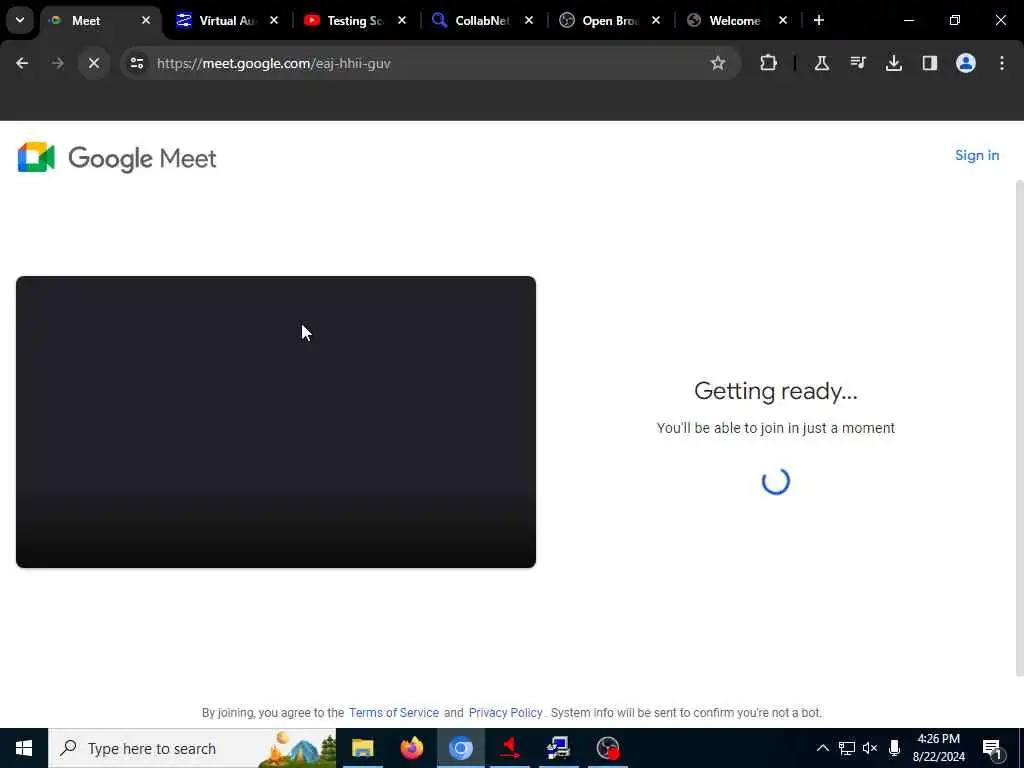The width and height of the screenshot is (1024, 768).
Task: Open OBS Studio from taskbar
Action: point(608,748)
